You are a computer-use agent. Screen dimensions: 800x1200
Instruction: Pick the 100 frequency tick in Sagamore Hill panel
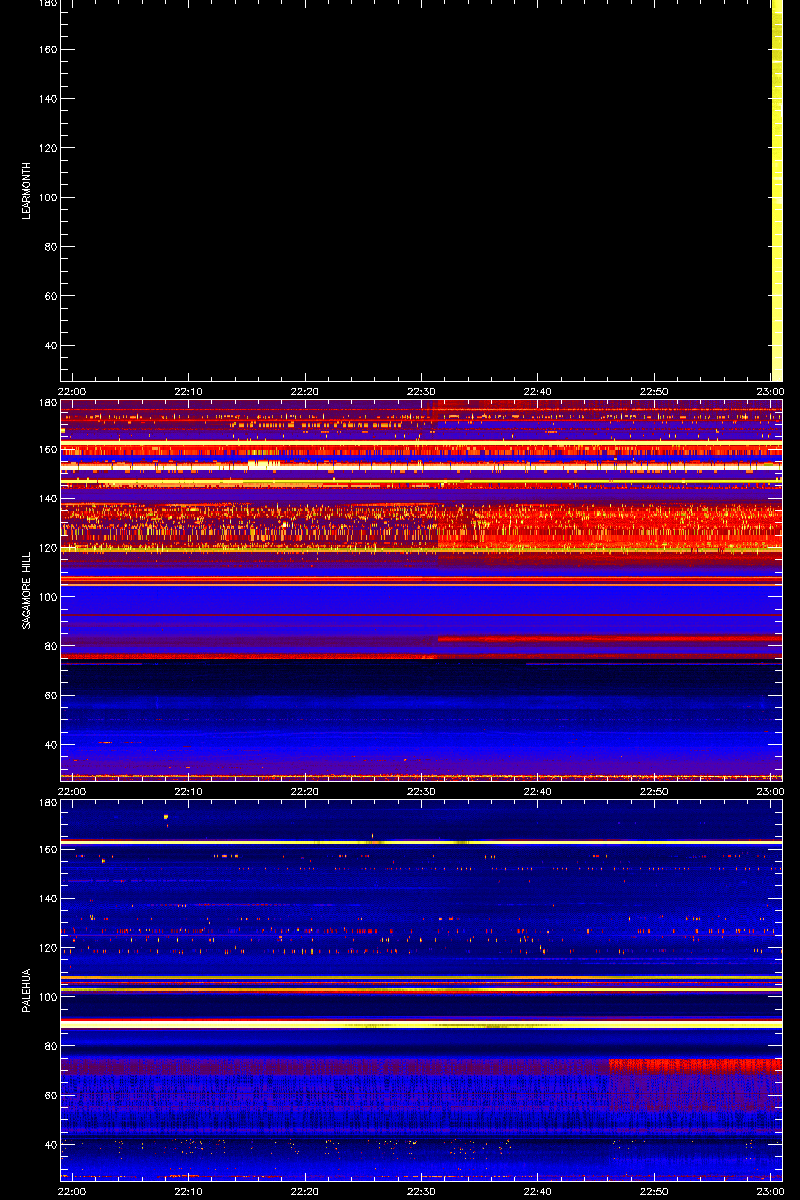(x=49, y=597)
